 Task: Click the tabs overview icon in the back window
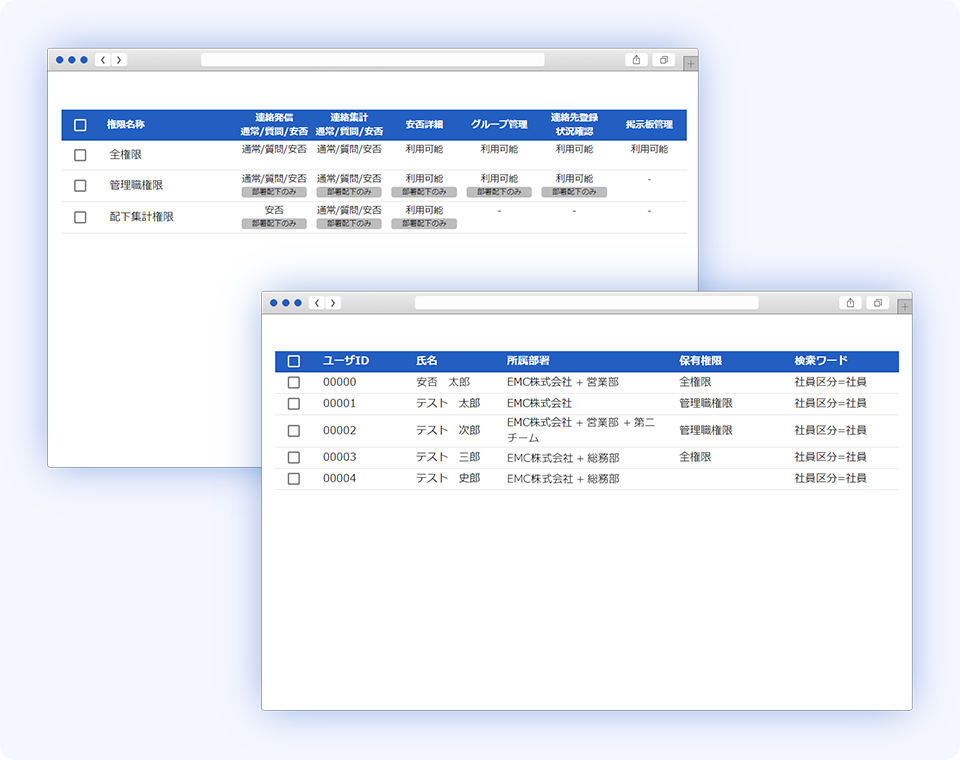pyautogui.click(x=664, y=60)
